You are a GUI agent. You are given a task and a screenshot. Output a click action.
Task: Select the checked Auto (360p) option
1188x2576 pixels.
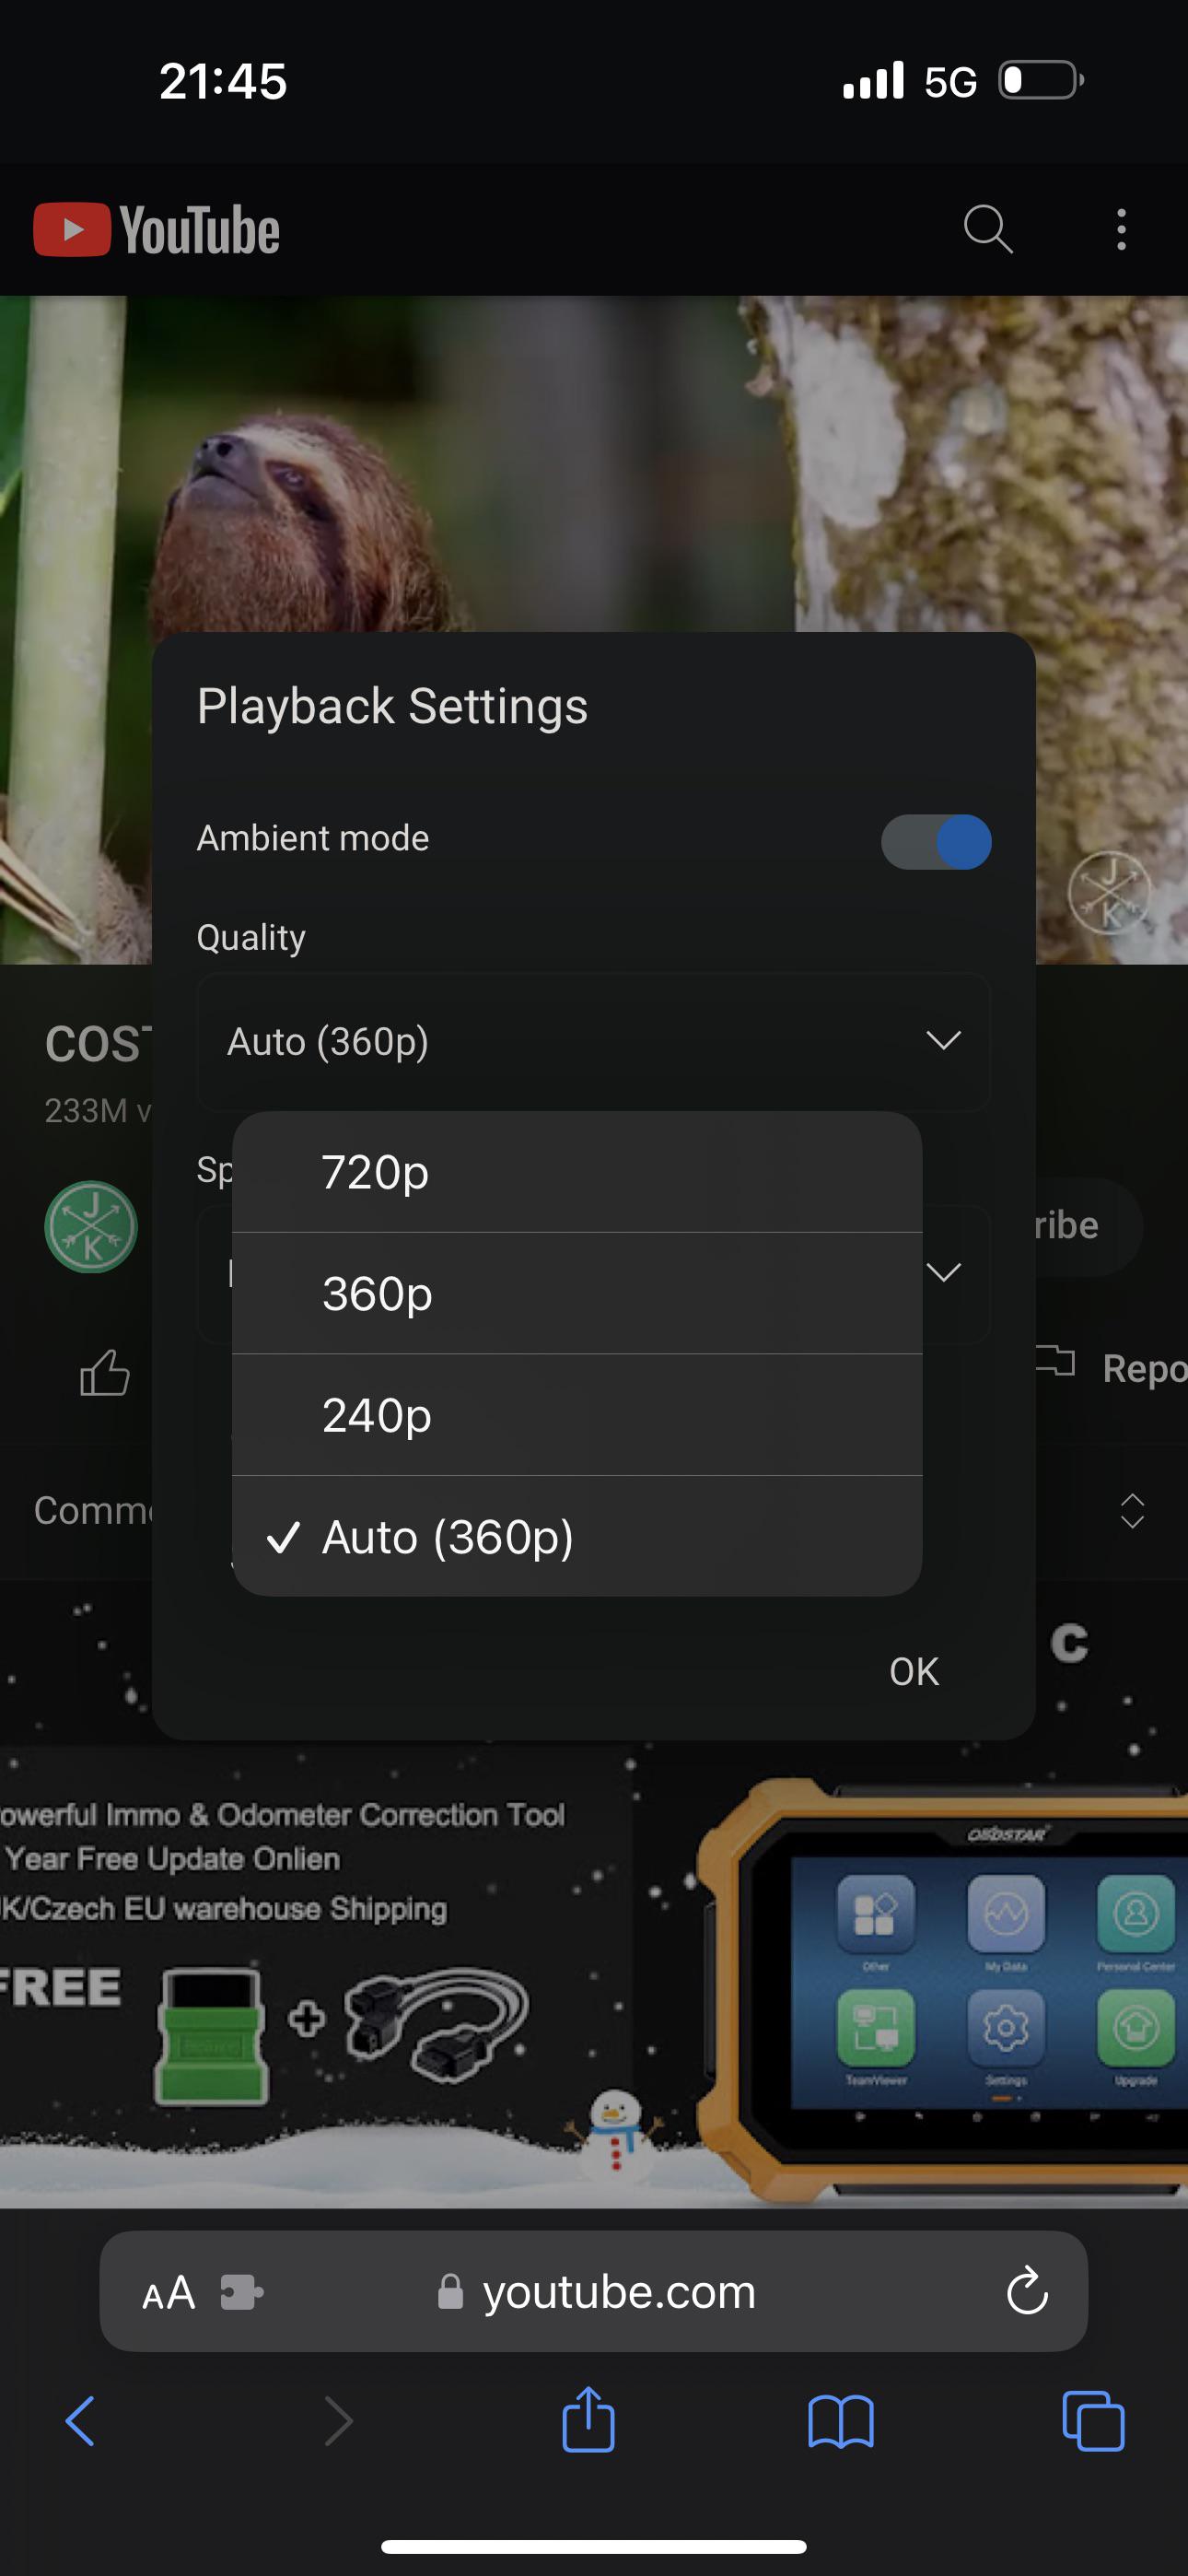(x=577, y=1537)
